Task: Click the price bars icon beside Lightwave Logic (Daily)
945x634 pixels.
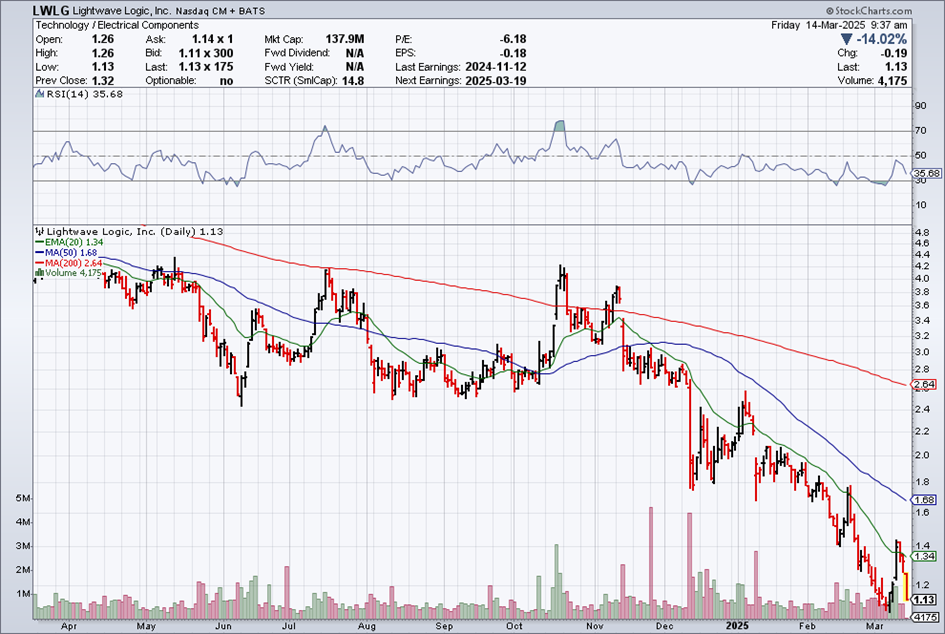Action: coord(40,231)
